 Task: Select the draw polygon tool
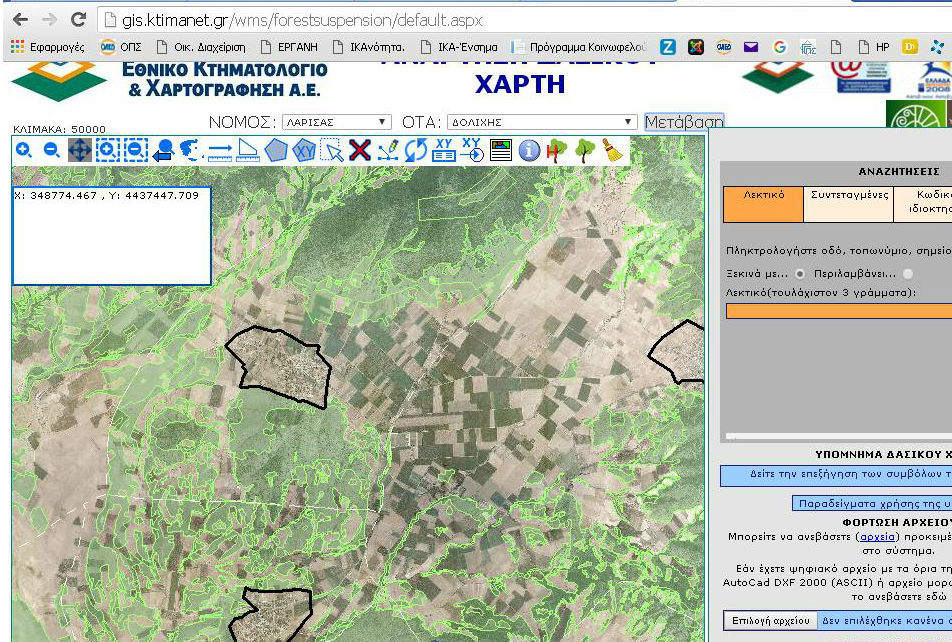275,150
